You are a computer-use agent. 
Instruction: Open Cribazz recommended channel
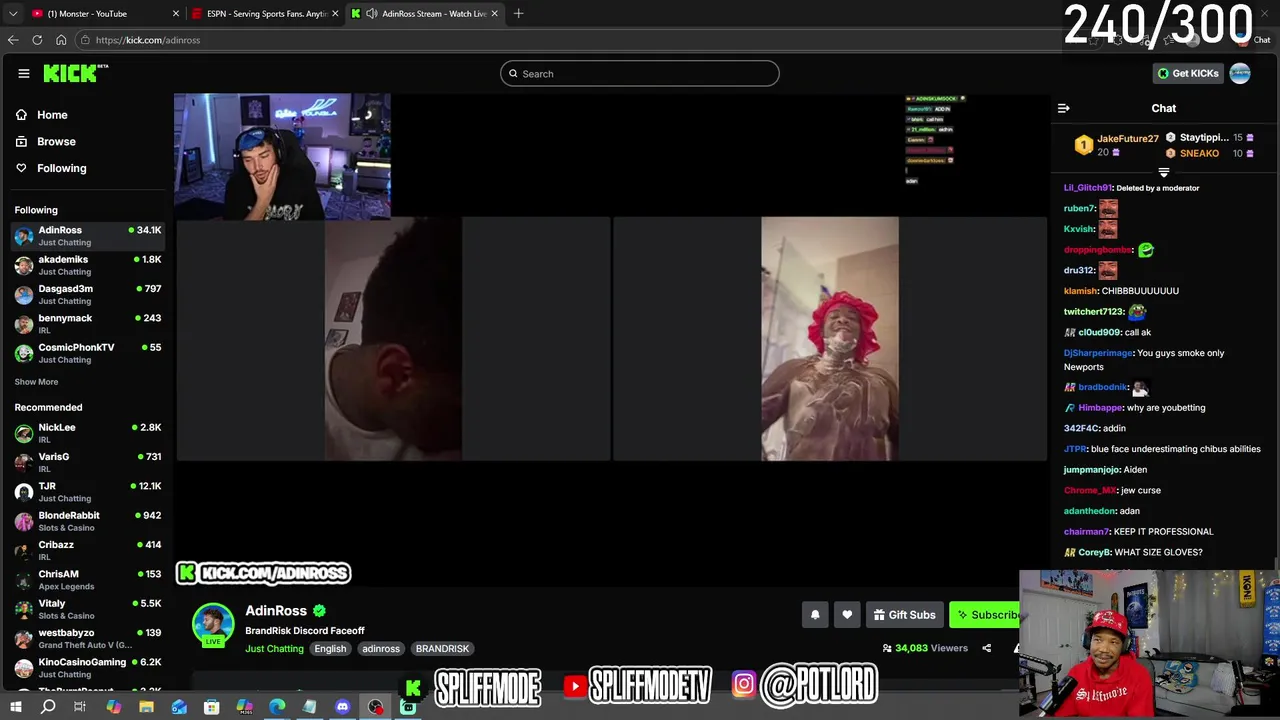(x=87, y=550)
